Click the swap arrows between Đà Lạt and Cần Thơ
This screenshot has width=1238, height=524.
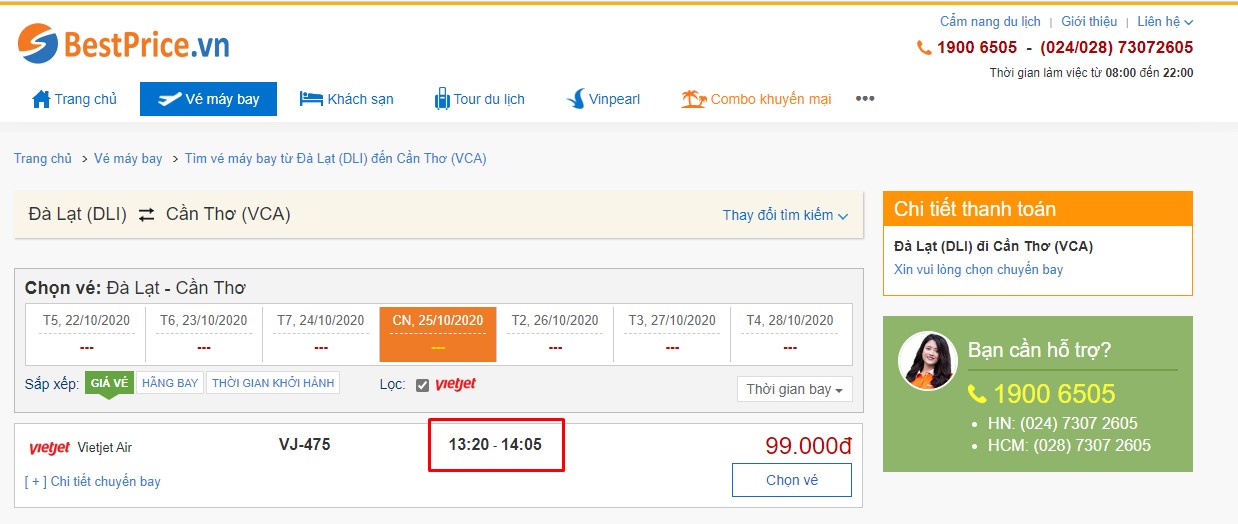tap(146, 214)
